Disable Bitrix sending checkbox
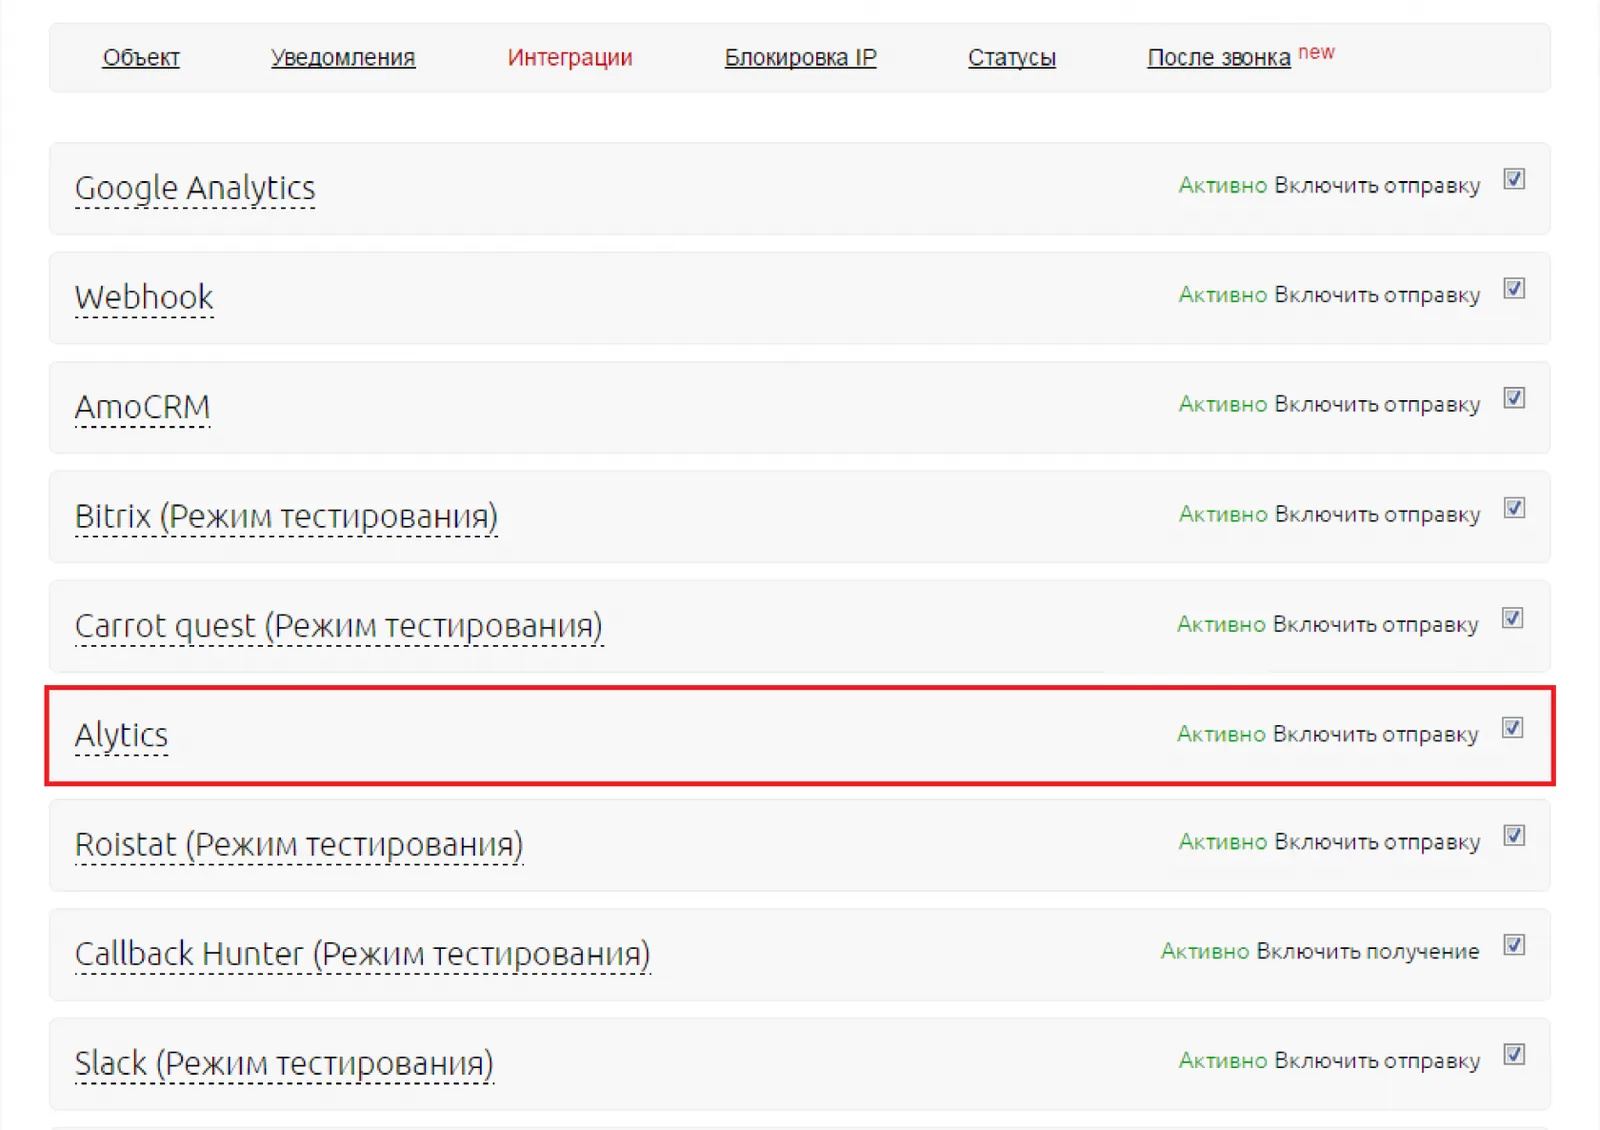1600x1130 pixels. (x=1514, y=508)
